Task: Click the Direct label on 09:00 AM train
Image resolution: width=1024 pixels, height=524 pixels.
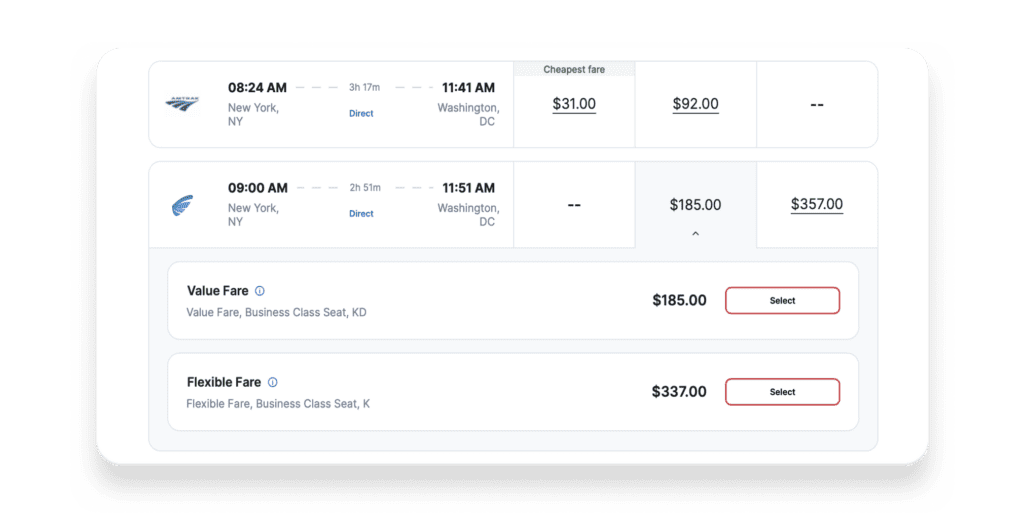Action: point(361,214)
